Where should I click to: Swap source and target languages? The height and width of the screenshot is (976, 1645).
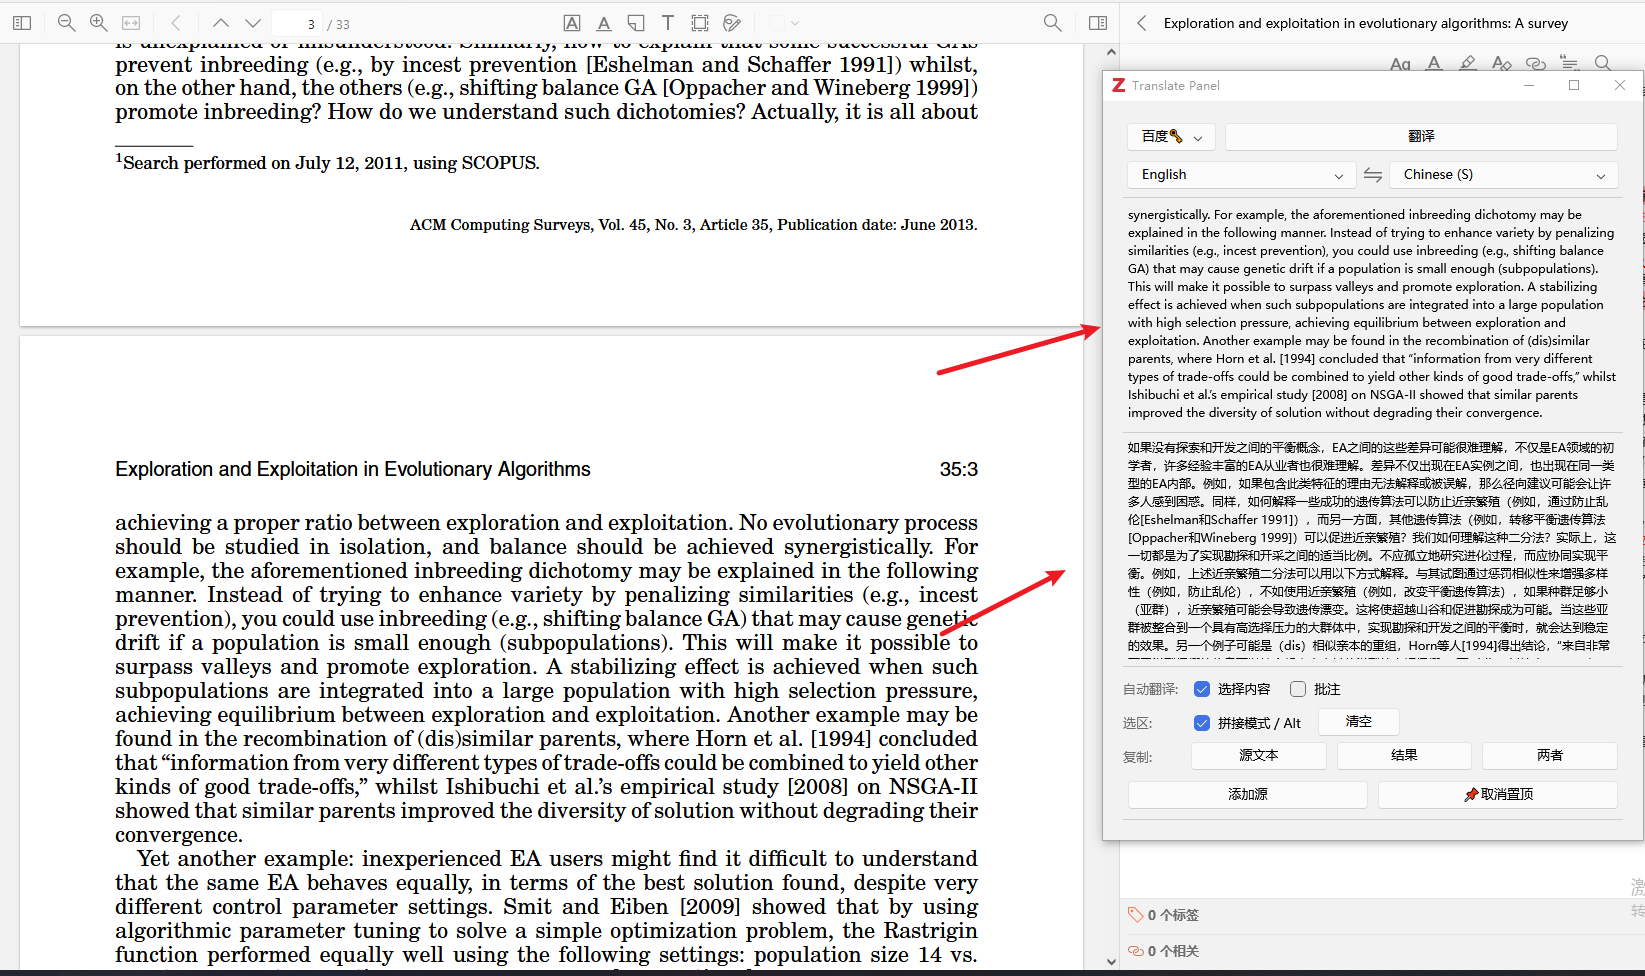[1373, 175]
